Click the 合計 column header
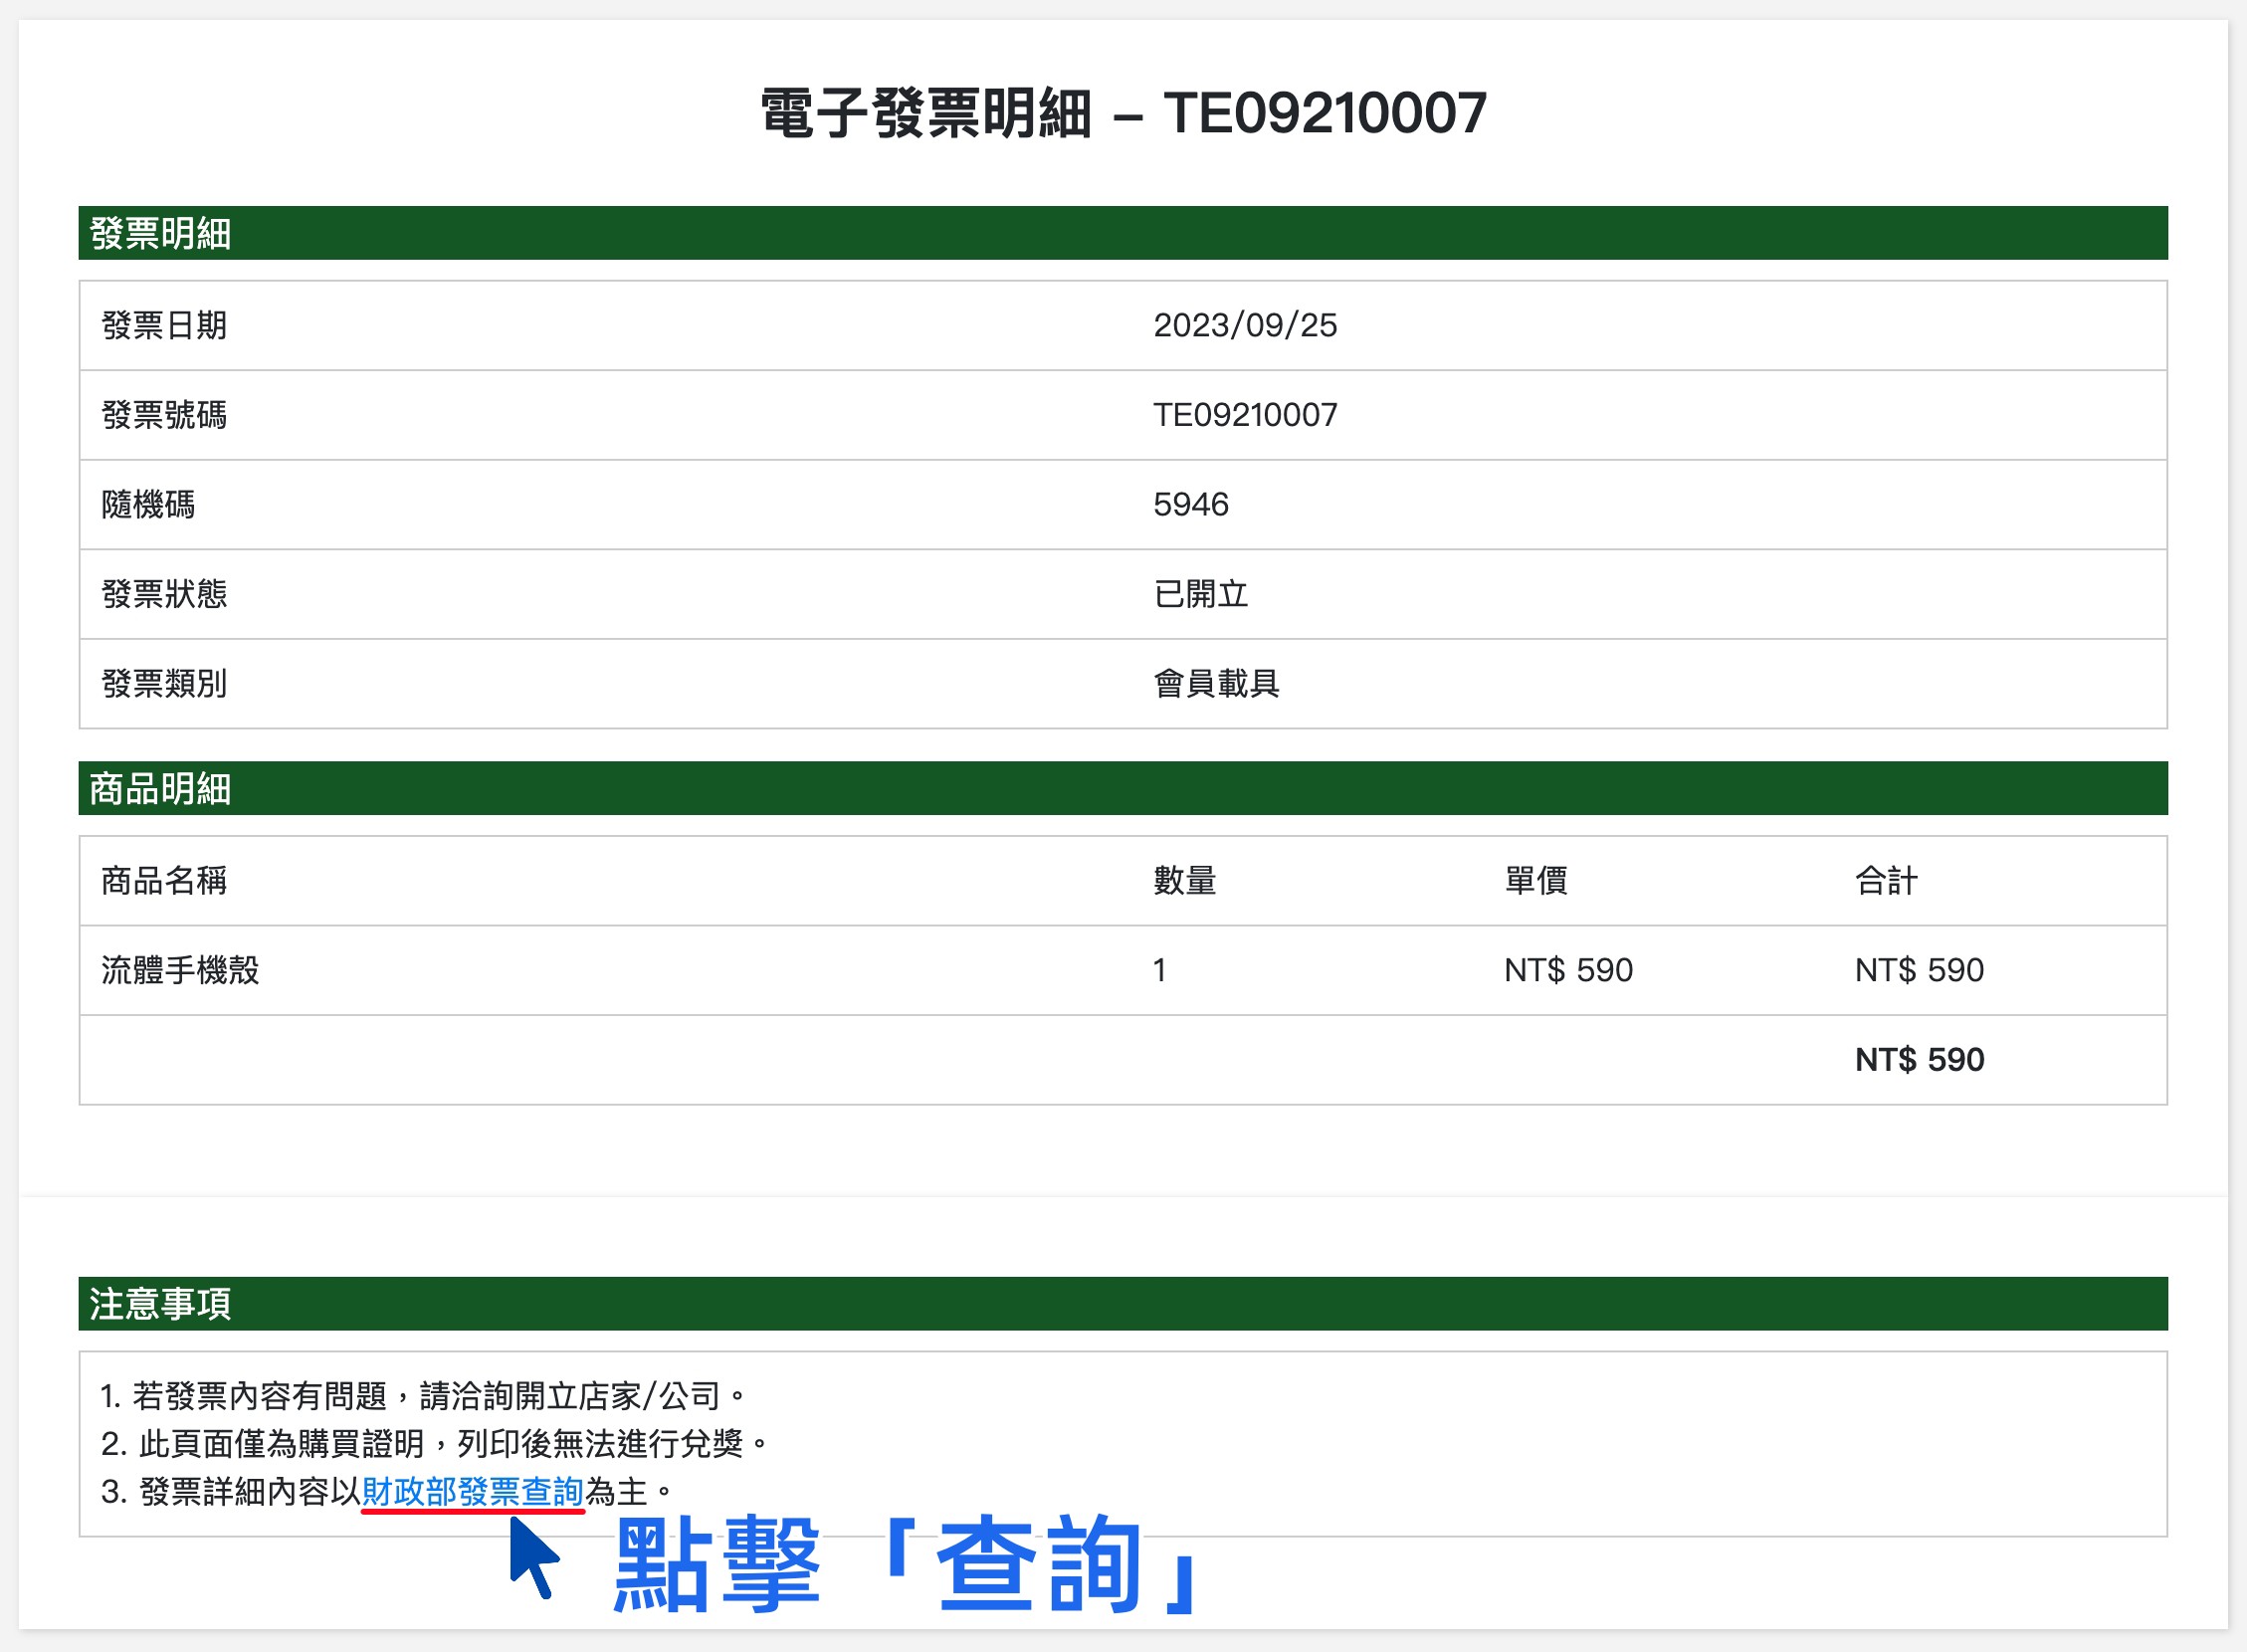 point(1886,881)
